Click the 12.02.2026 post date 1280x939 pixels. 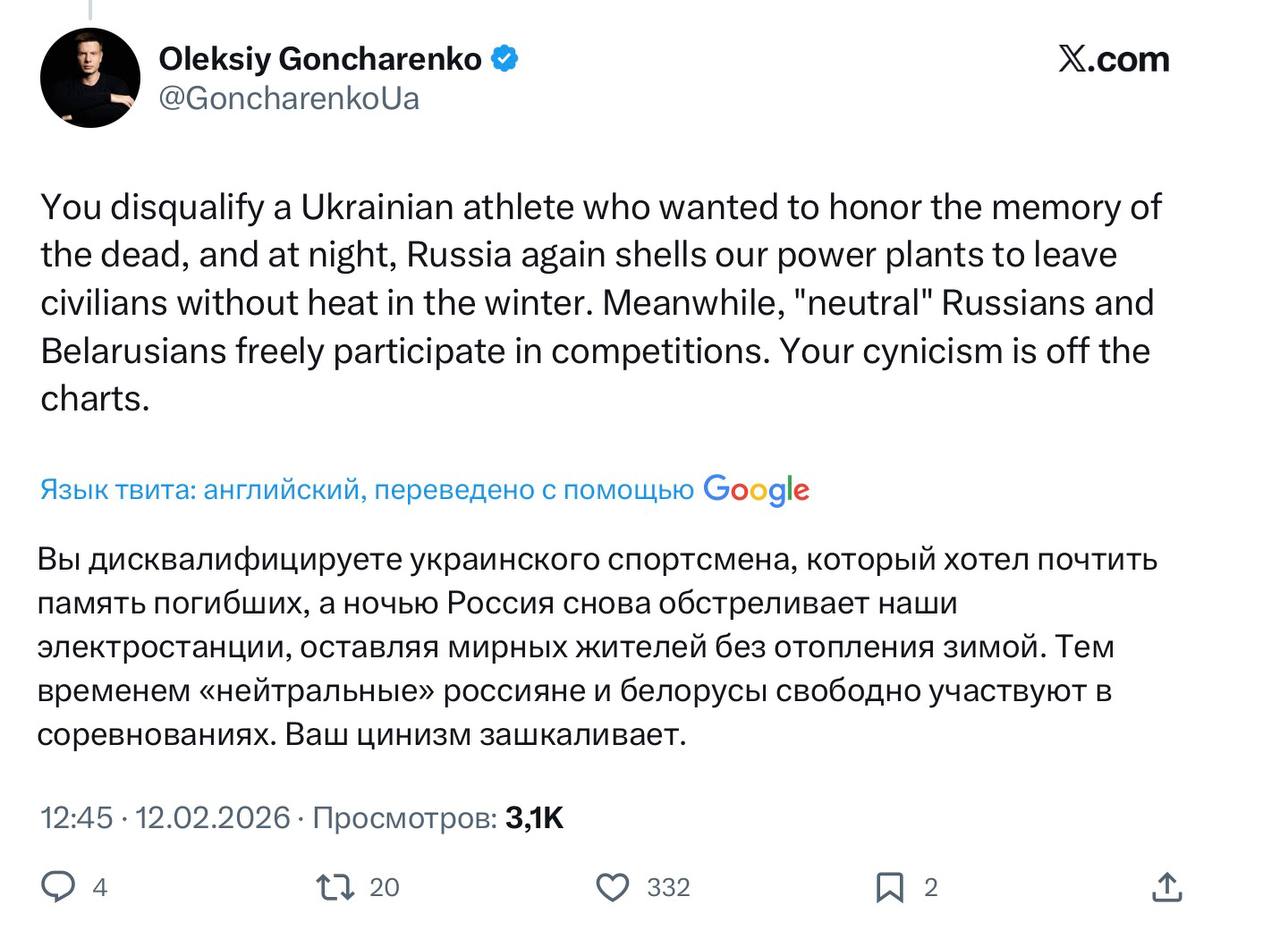tap(212, 818)
